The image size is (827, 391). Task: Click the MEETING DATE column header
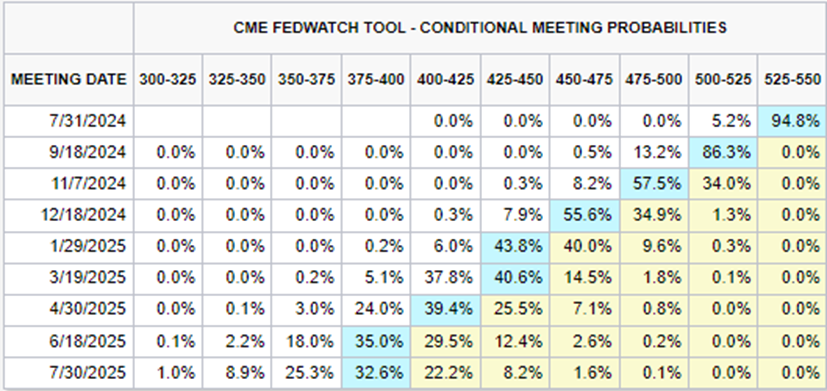(69, 80)
